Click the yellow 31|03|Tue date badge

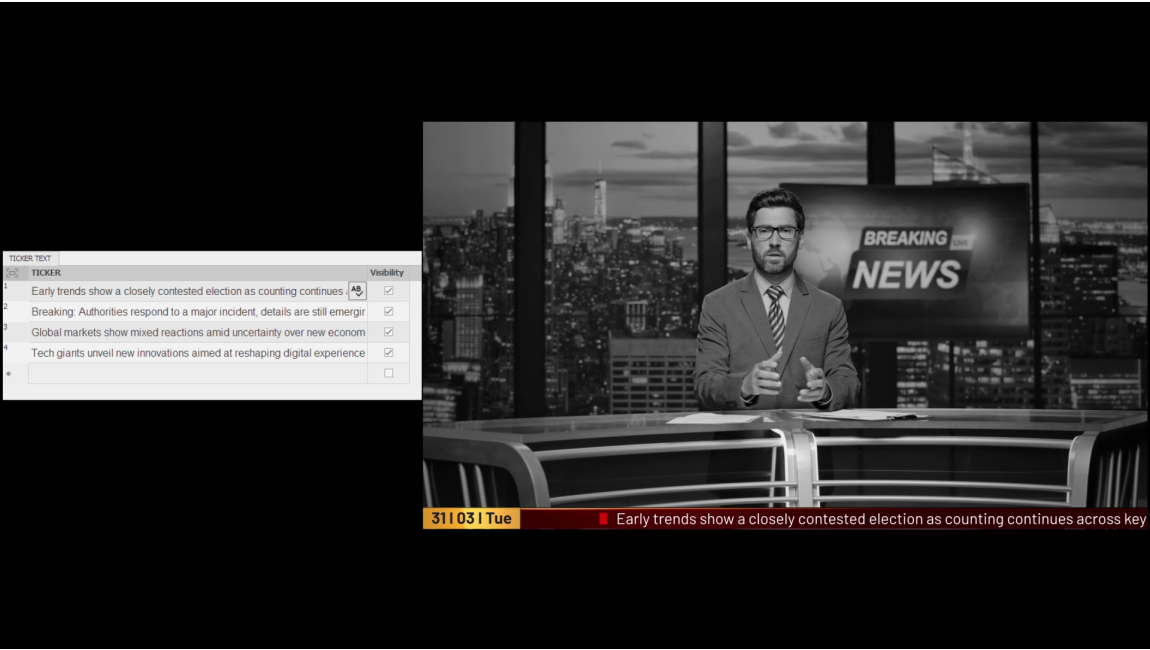tap(471, 519)
